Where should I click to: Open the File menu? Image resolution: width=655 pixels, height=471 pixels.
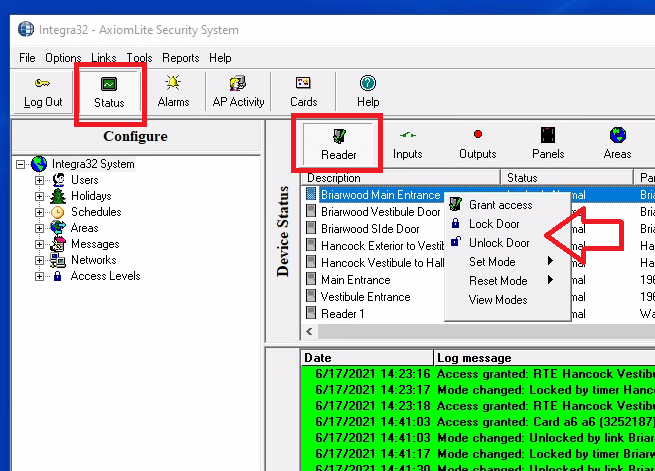[27, 58]
